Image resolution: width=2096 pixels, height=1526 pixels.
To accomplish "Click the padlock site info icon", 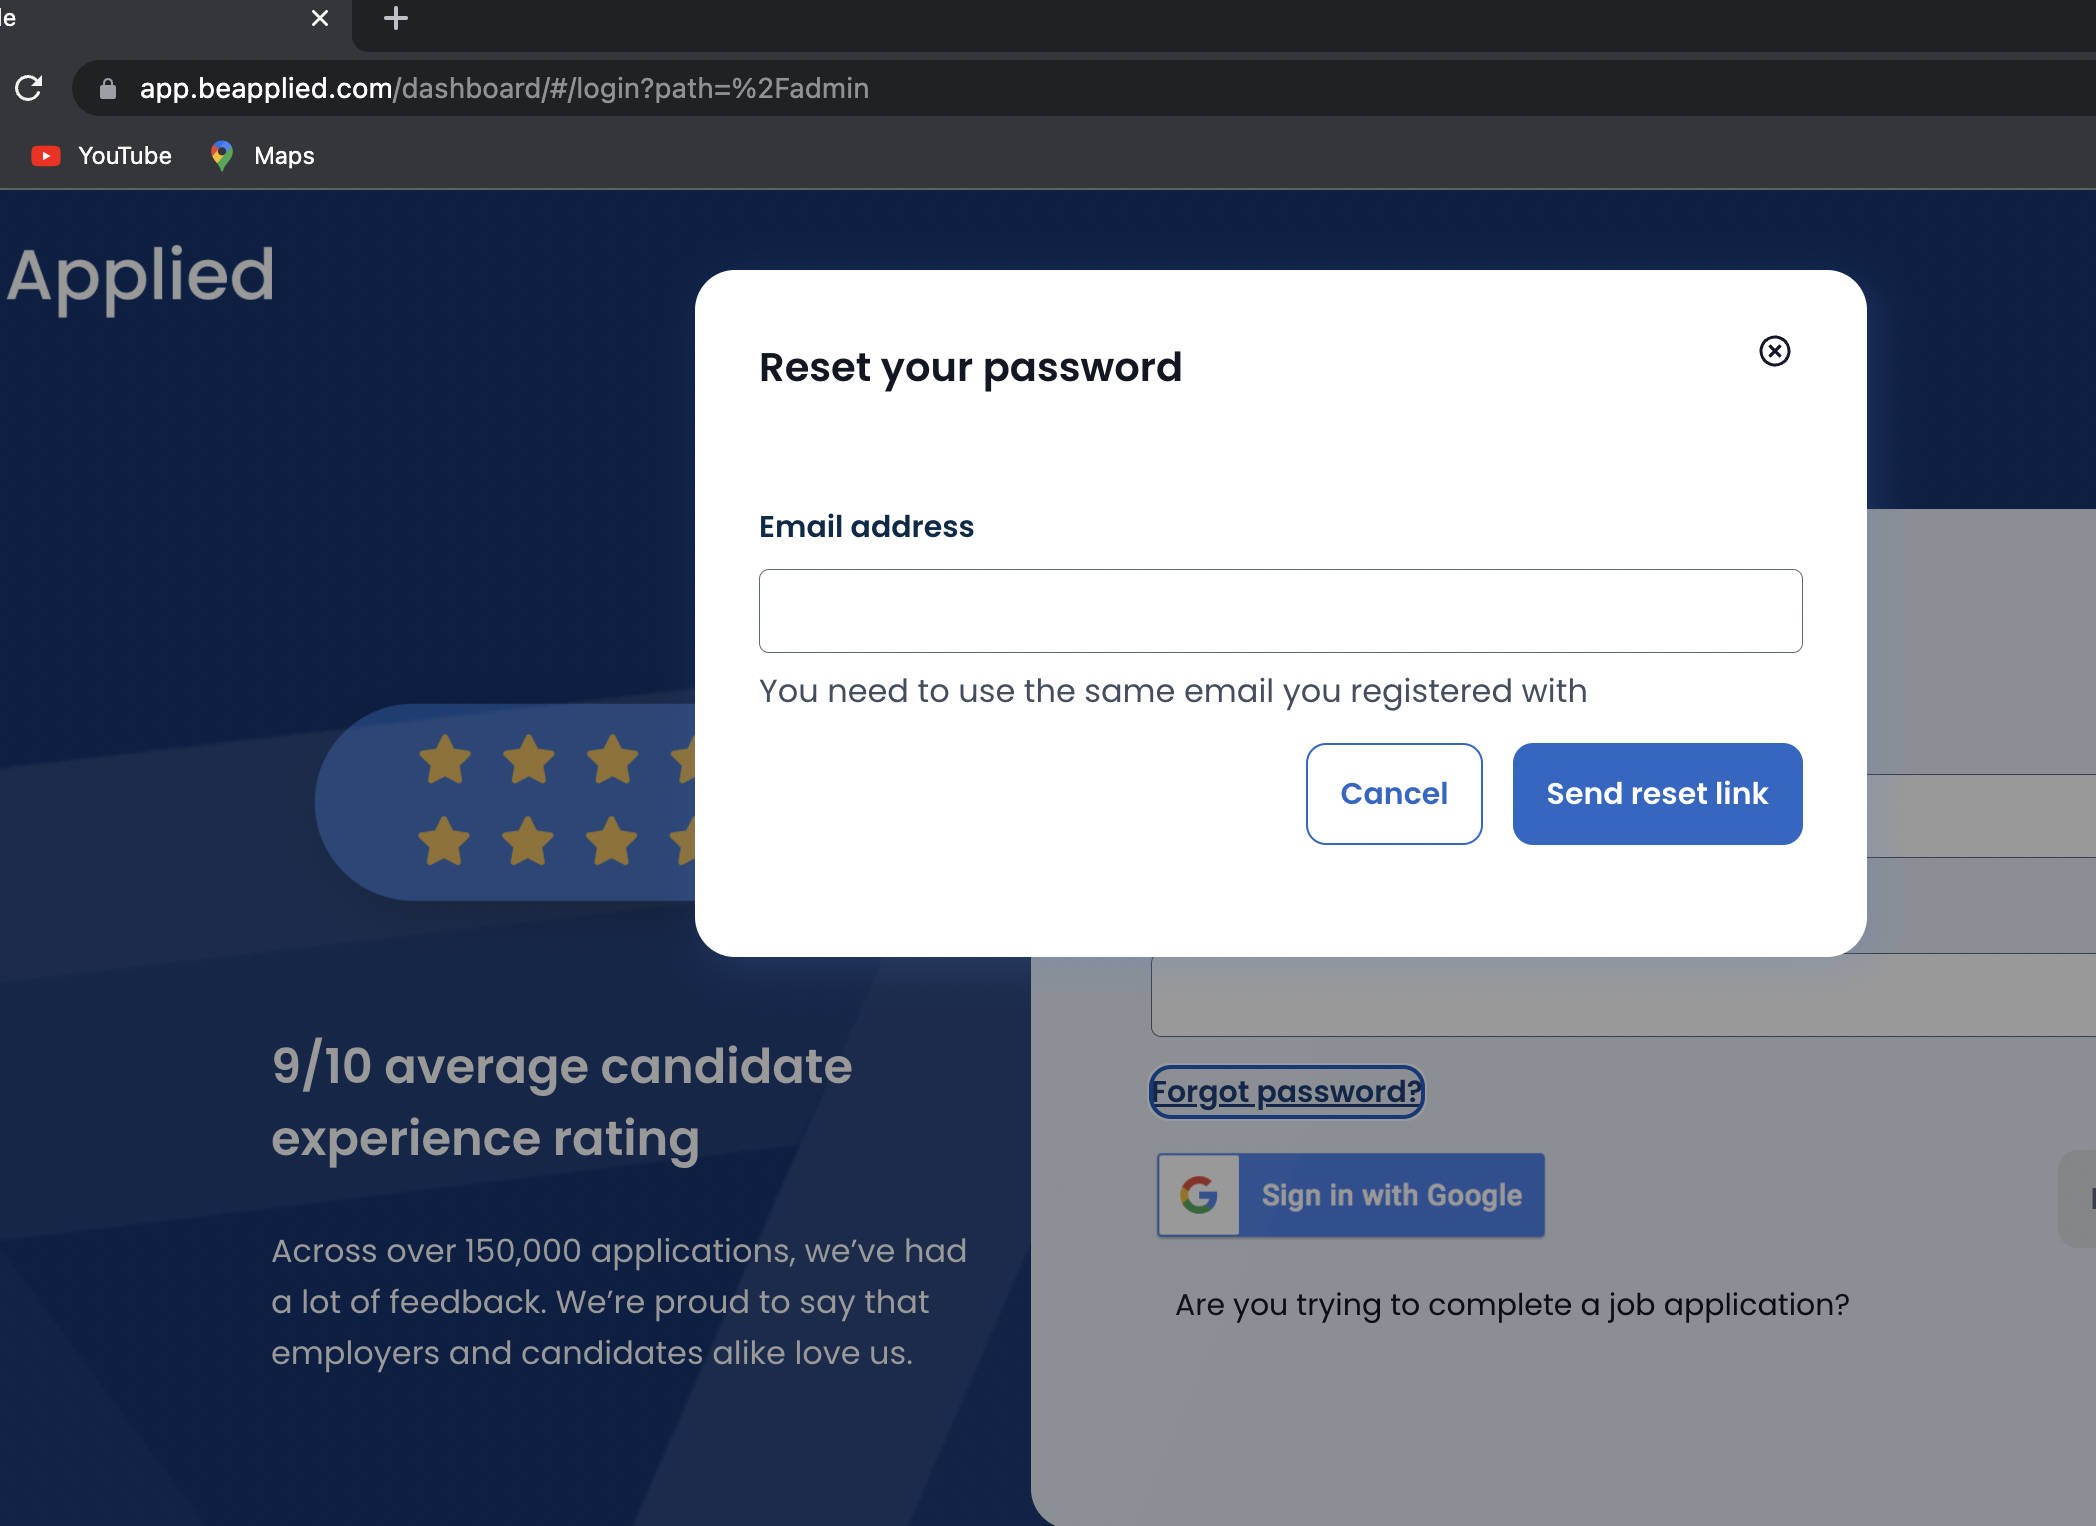I will [x=108, y=89].
